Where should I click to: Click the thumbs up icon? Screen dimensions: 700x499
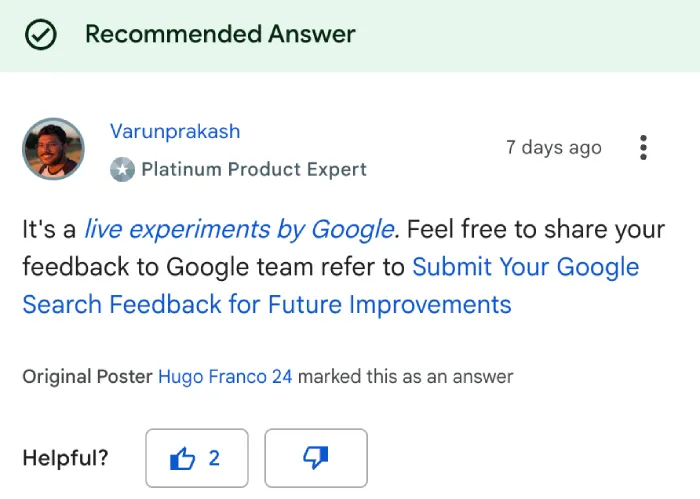pos(182,458)
